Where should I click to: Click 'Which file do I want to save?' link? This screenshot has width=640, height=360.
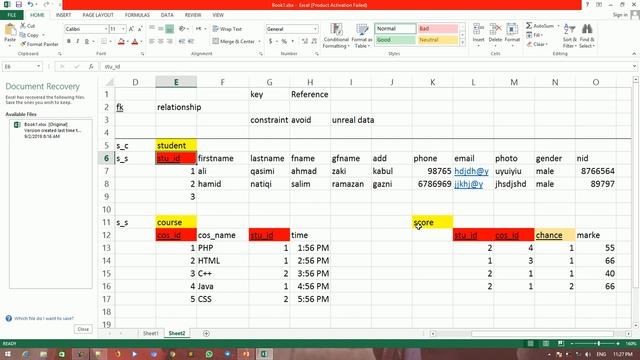pos(44,318)
